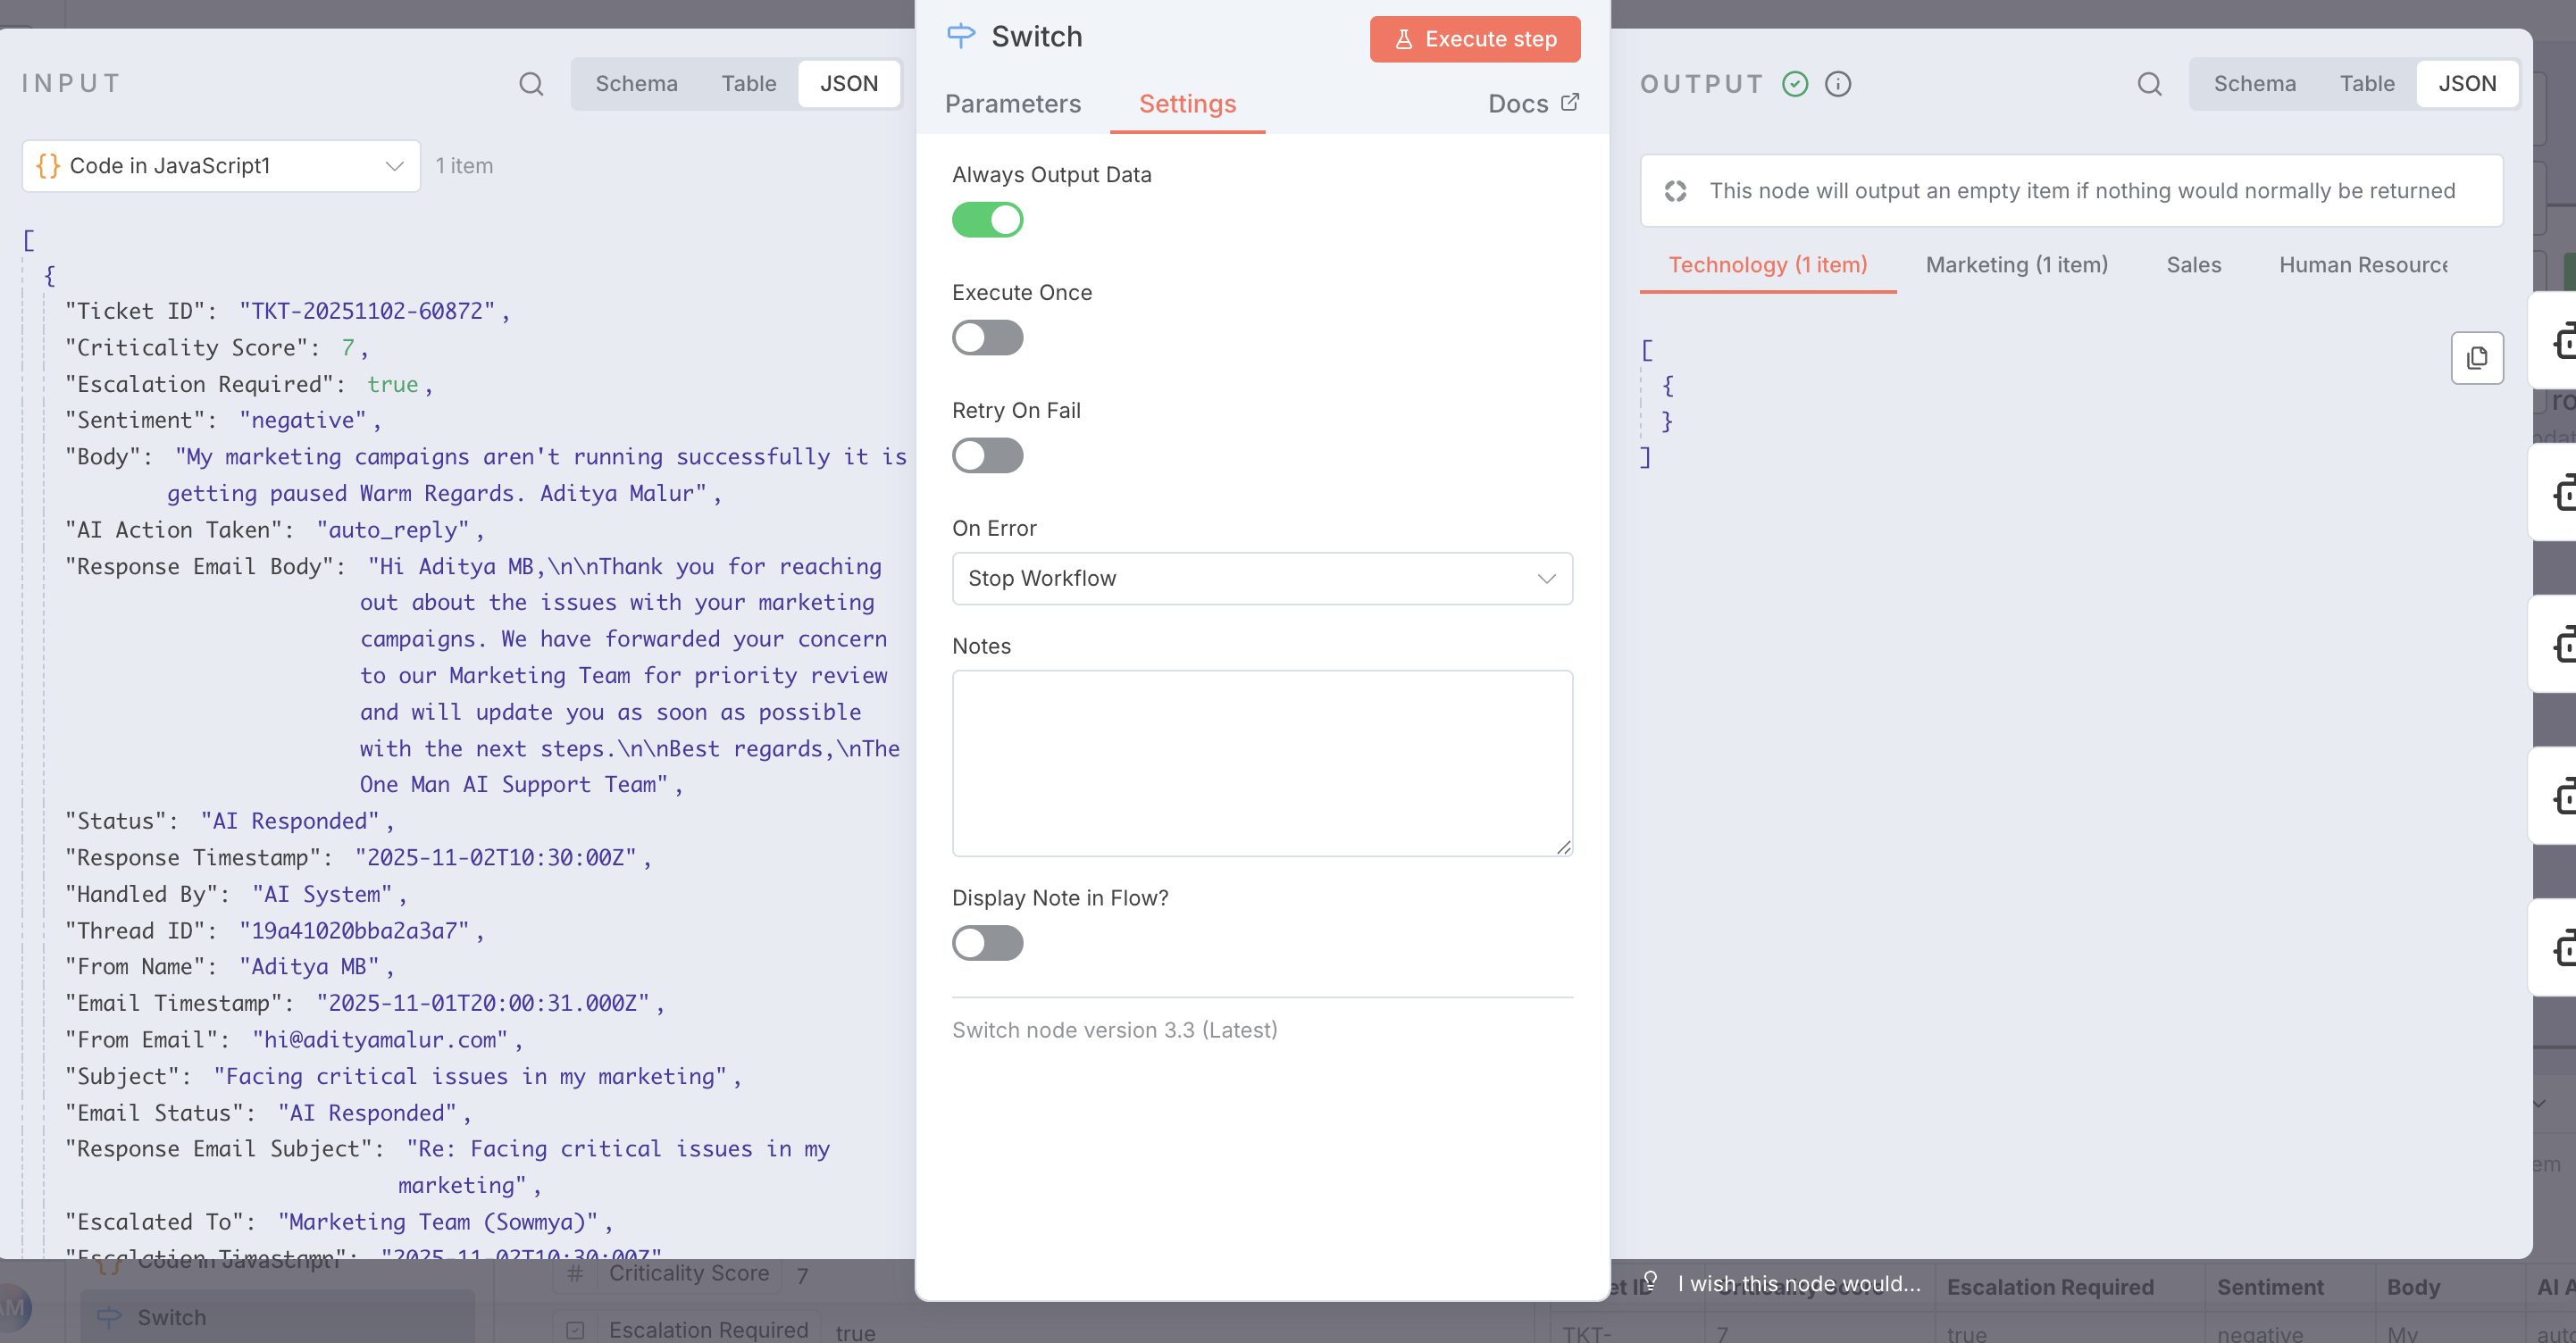Screen dimensions: 2576x1343
Task: Click the copy output JSON icon
Action: tap(2476, 358)
